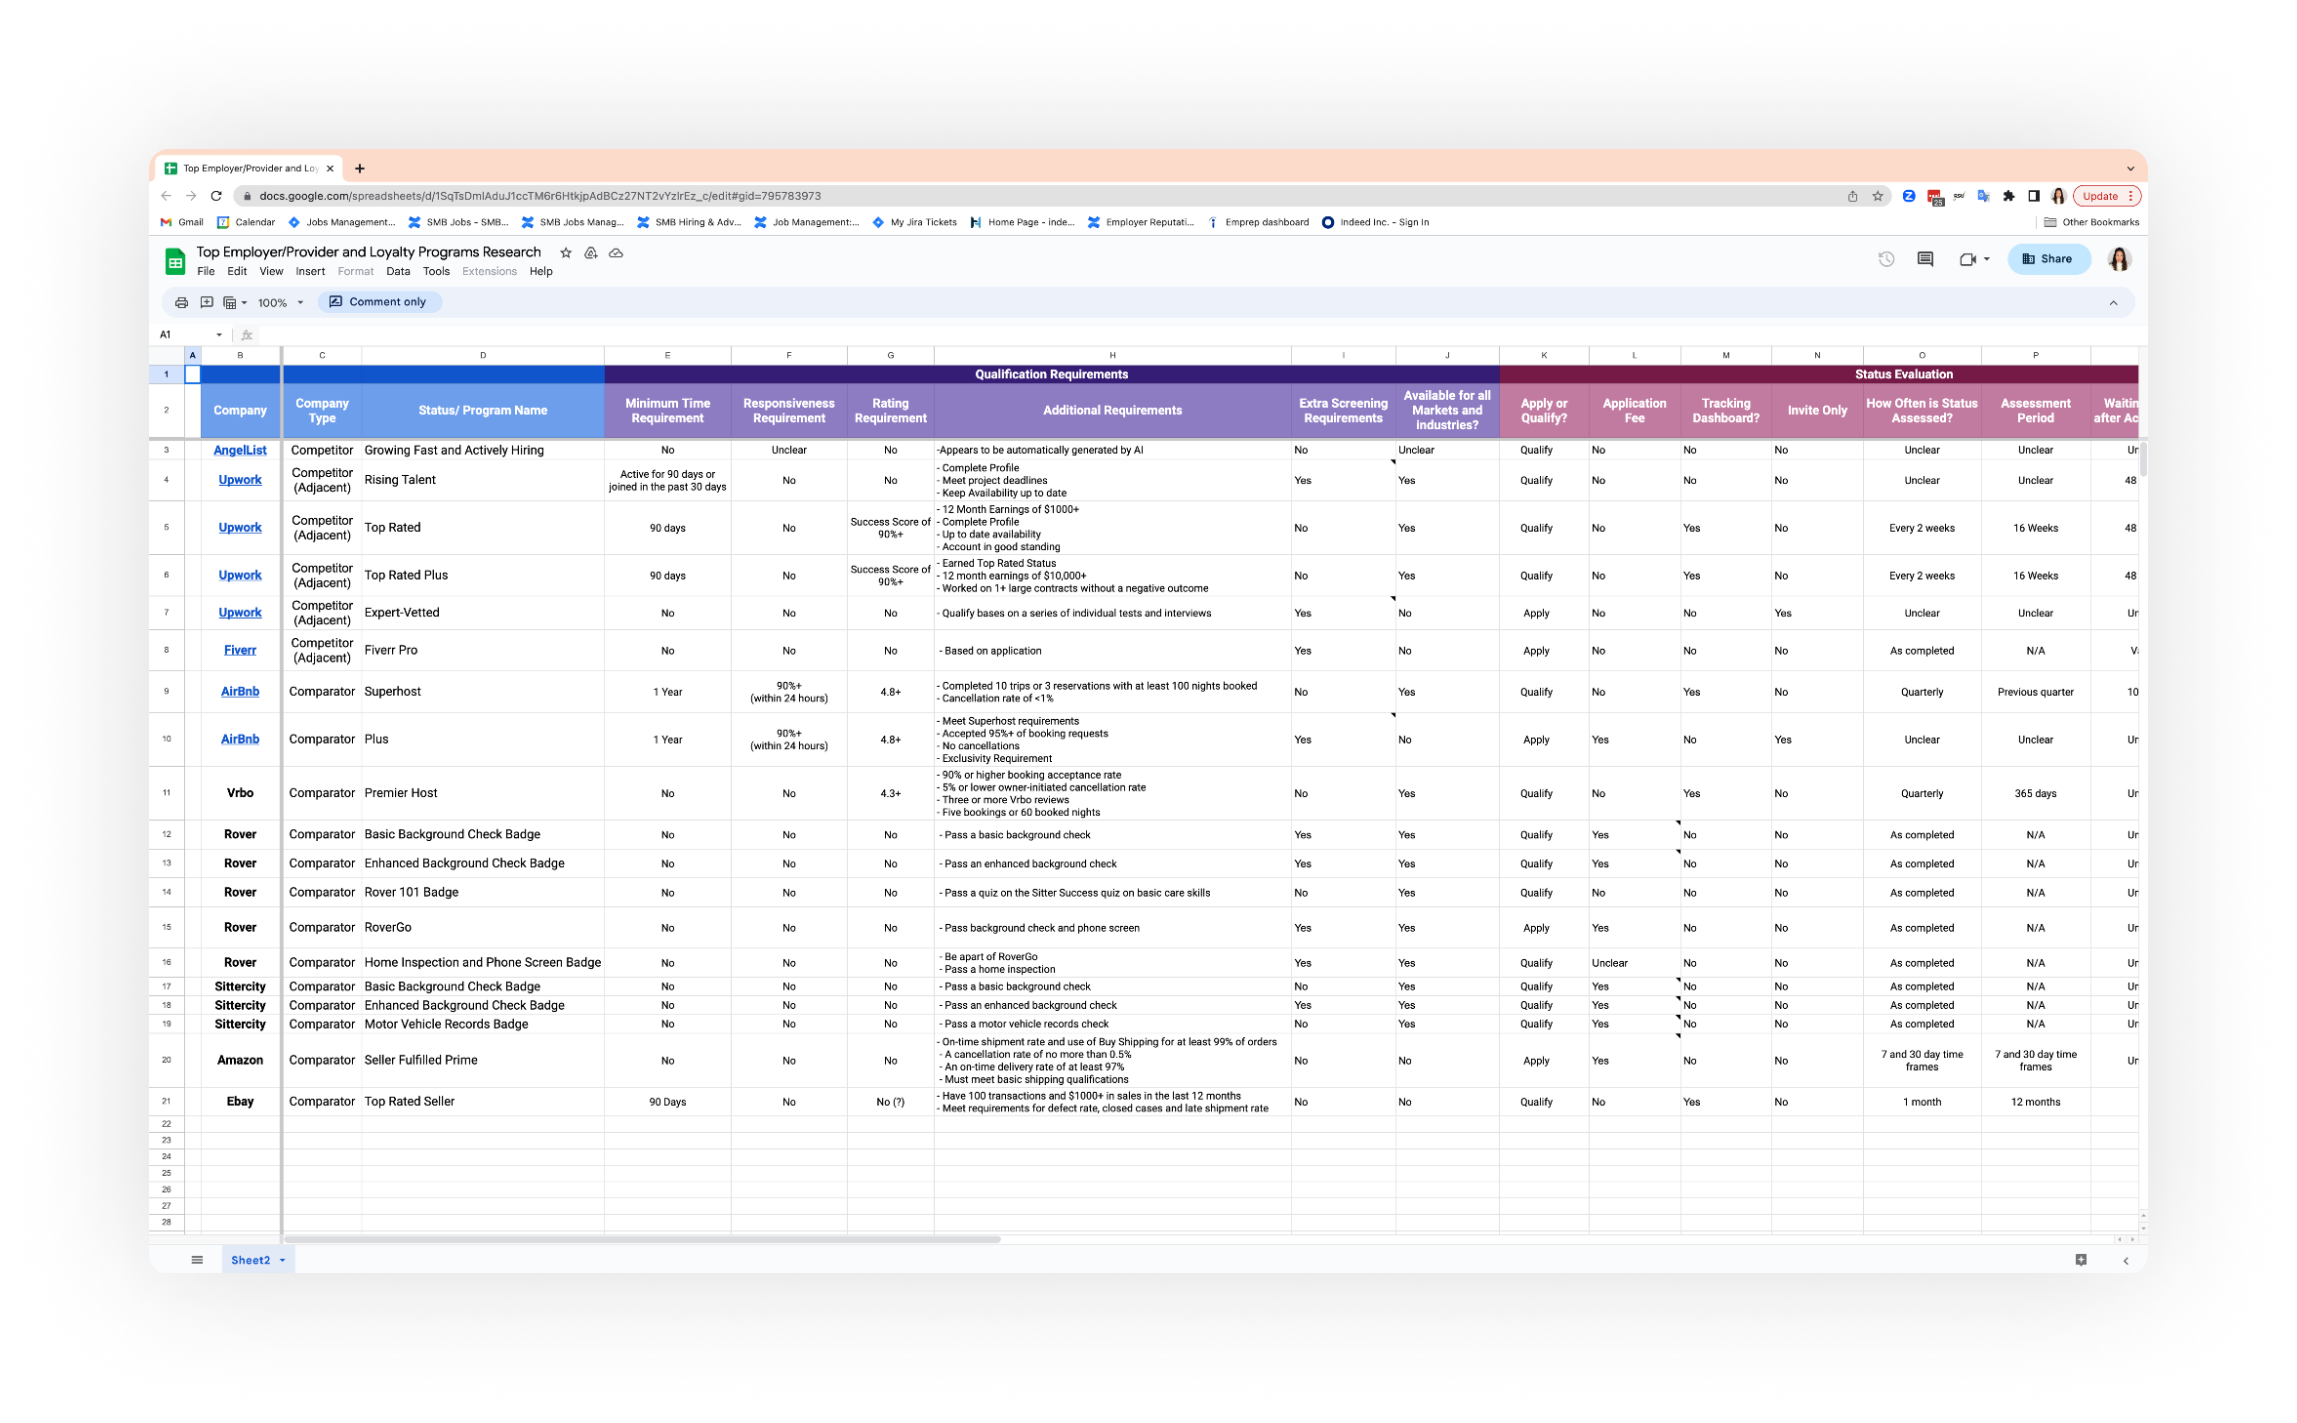Reload the browser page

coord(216,196)
